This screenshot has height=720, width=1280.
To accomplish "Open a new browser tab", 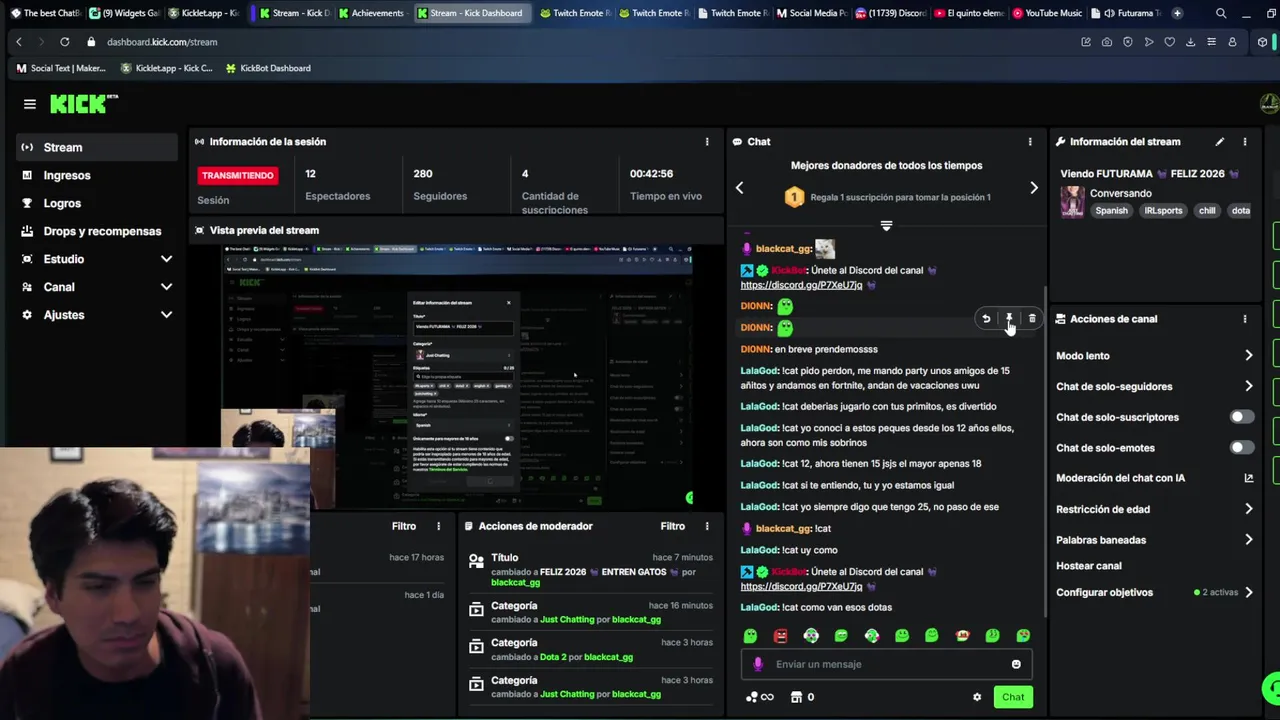I will 1177,13.
